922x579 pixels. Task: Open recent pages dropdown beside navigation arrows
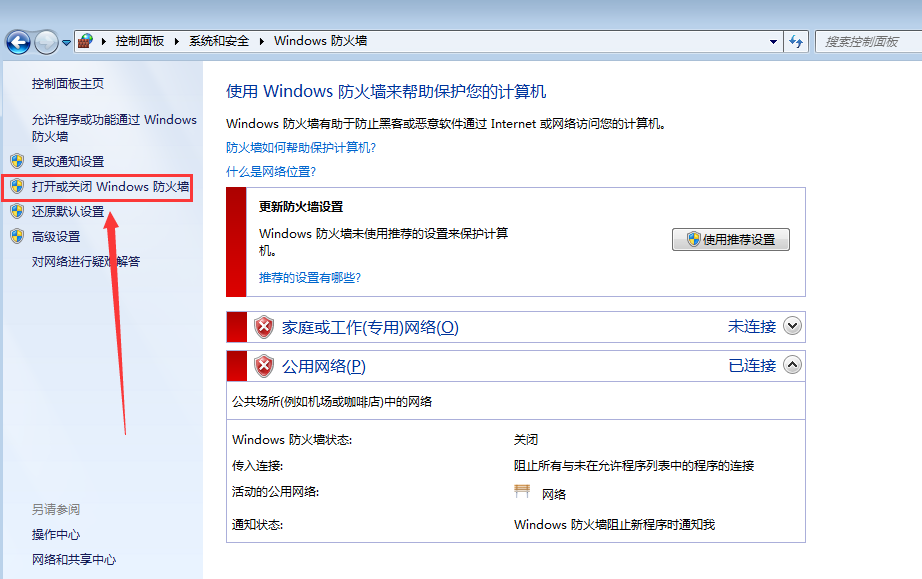66,42
